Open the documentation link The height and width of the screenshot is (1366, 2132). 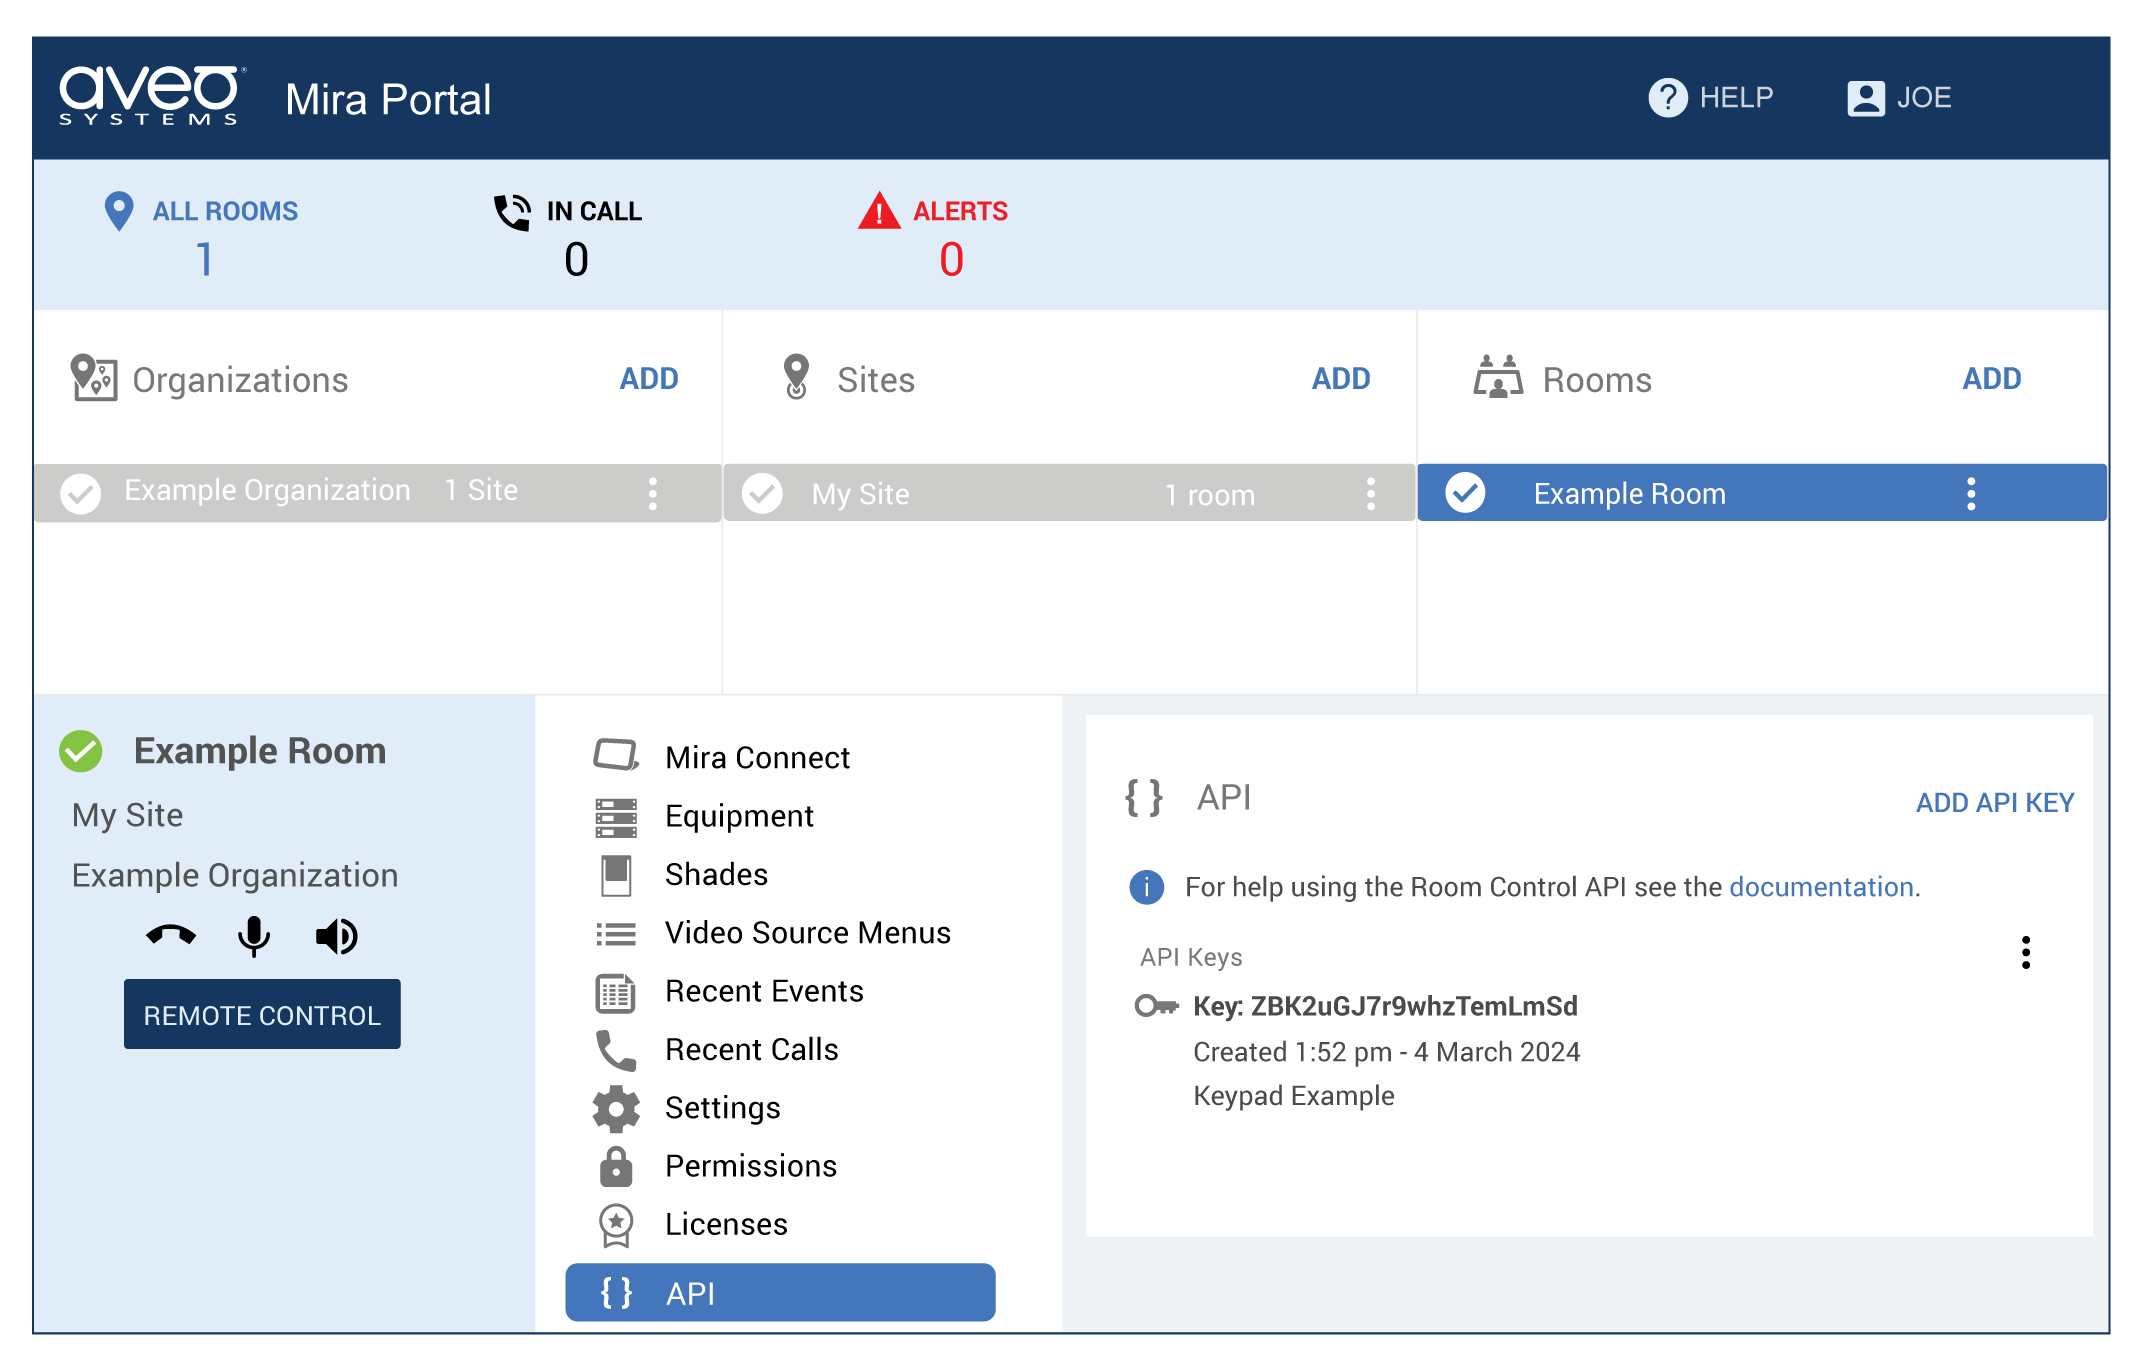coord(1821,887)
